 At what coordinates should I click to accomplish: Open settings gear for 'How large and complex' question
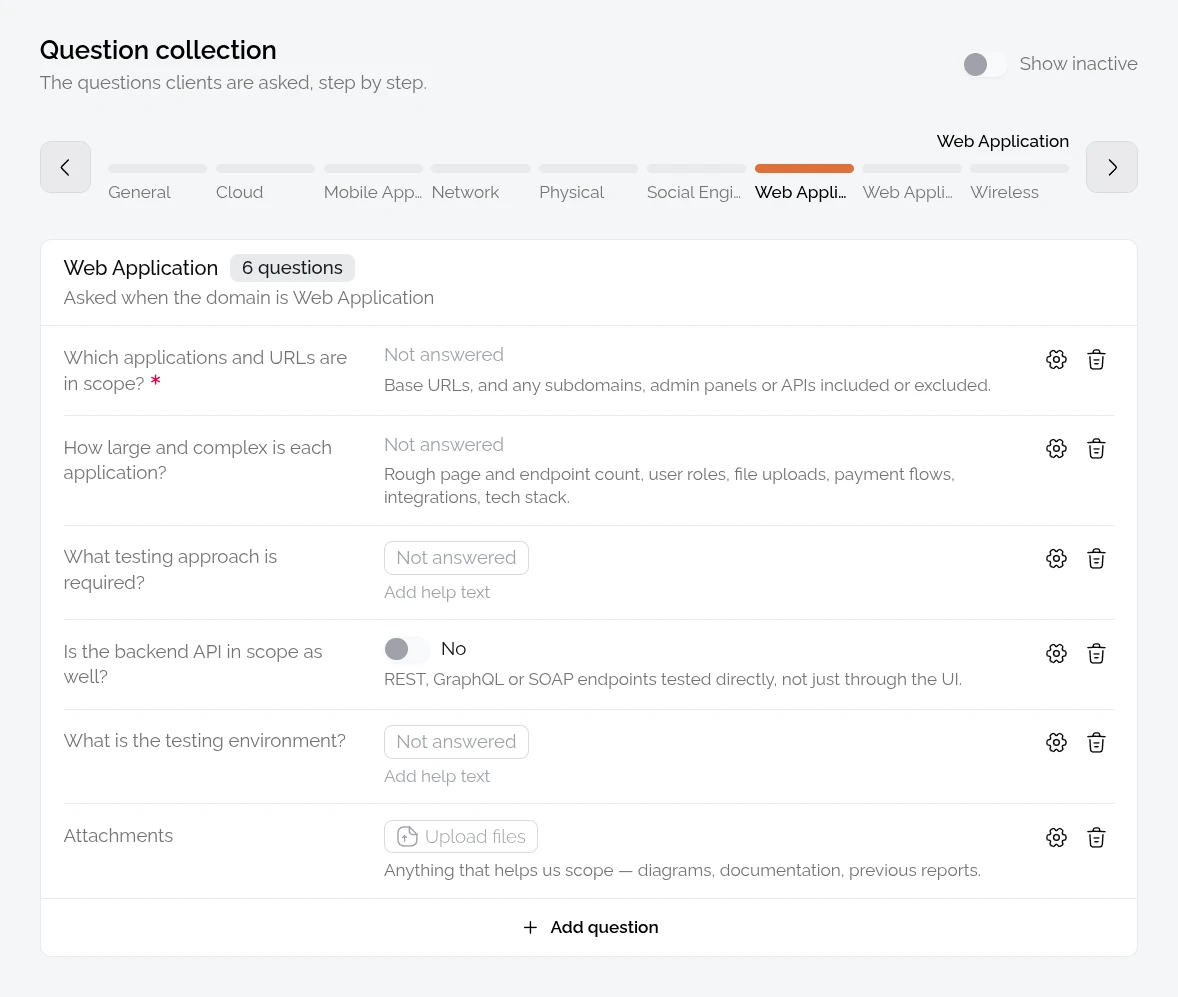coord(1056,449)
